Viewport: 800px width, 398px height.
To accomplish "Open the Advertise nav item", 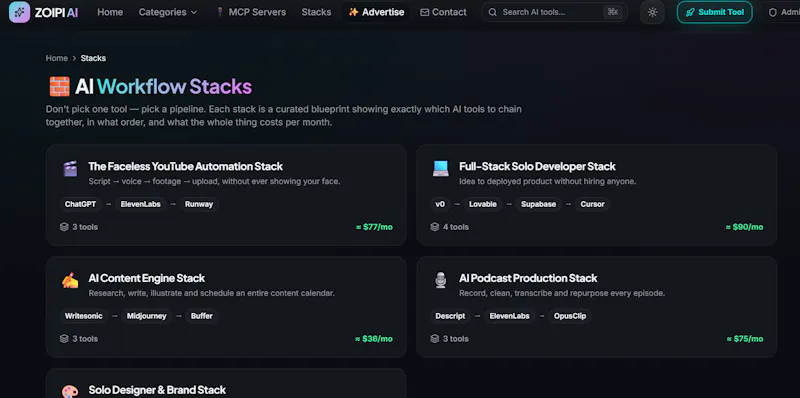I will 377,12.
